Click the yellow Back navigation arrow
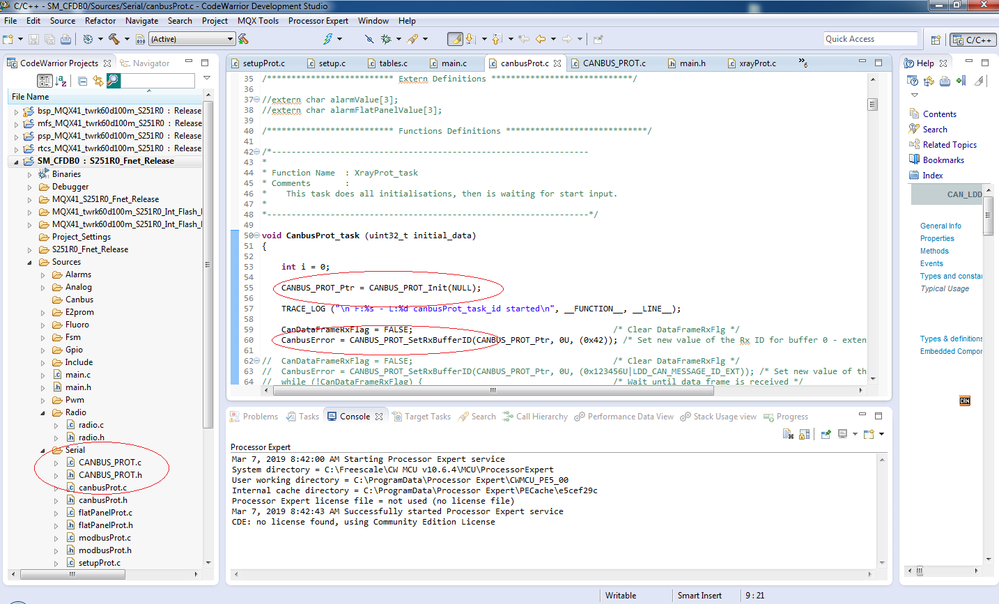 pos(540,39)
